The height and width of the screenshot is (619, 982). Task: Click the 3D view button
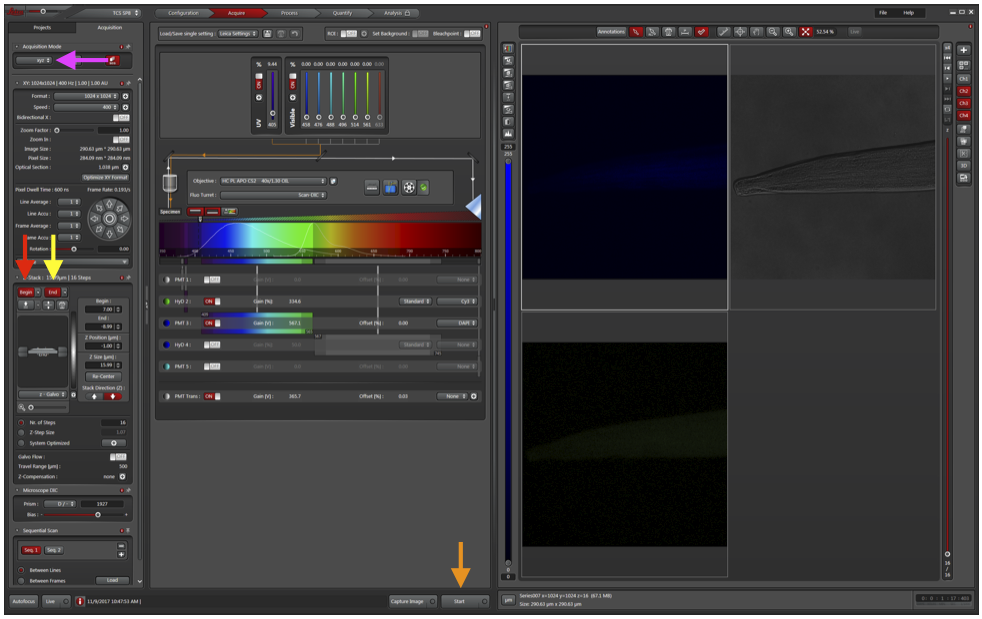(963, 165)
